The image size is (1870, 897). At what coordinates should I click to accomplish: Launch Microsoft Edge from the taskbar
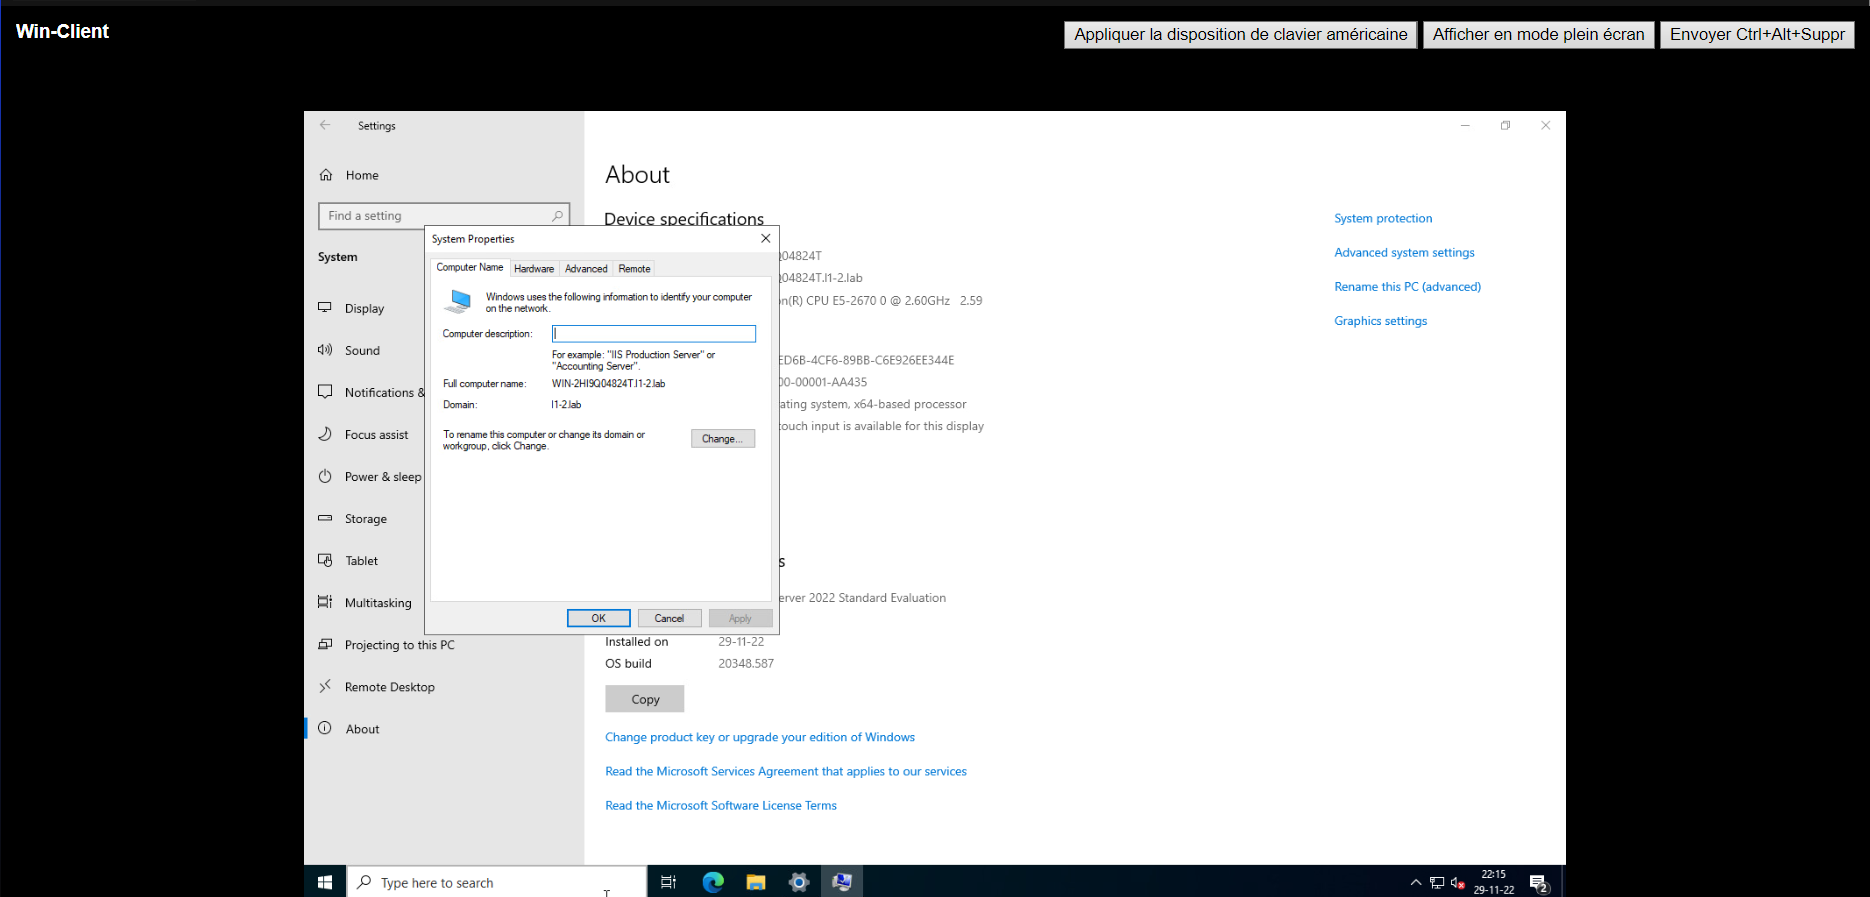click(x=713, y=882)
